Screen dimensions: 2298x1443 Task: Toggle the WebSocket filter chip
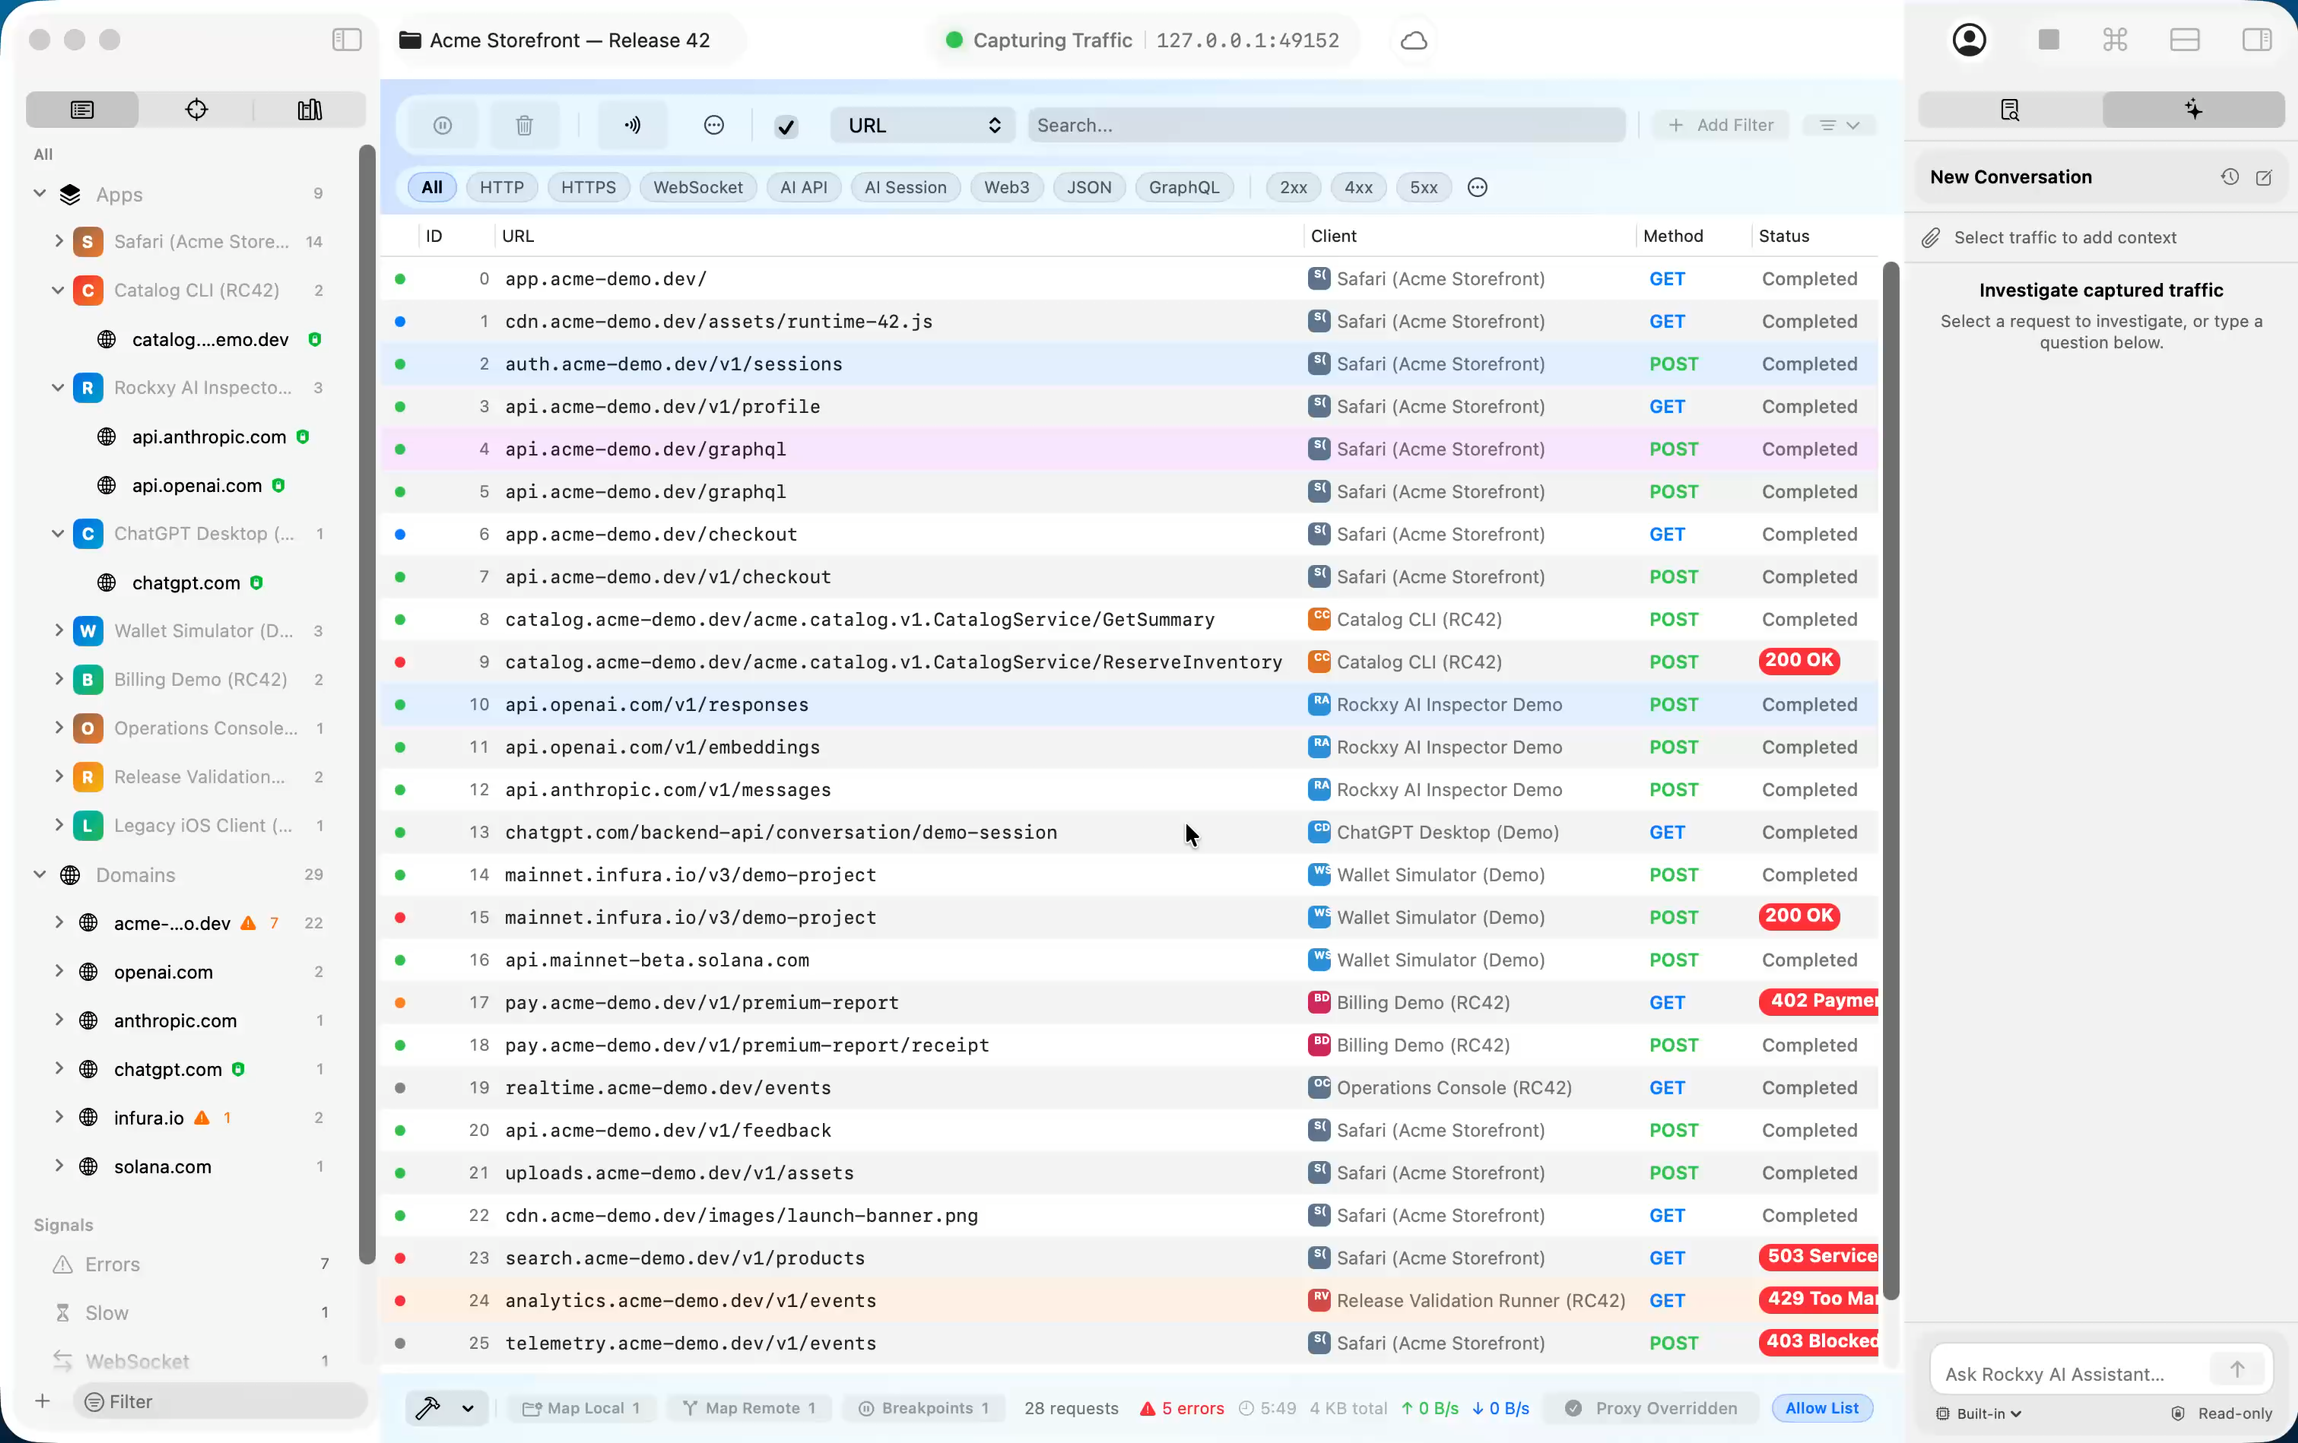698,187
